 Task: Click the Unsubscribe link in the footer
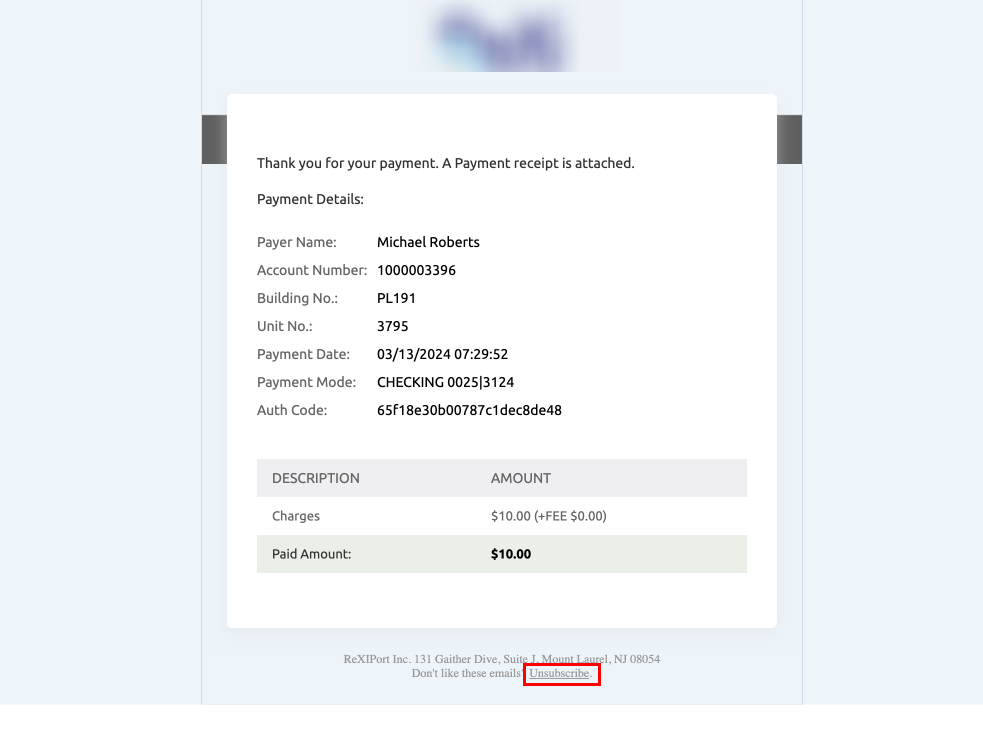(560, 674)
